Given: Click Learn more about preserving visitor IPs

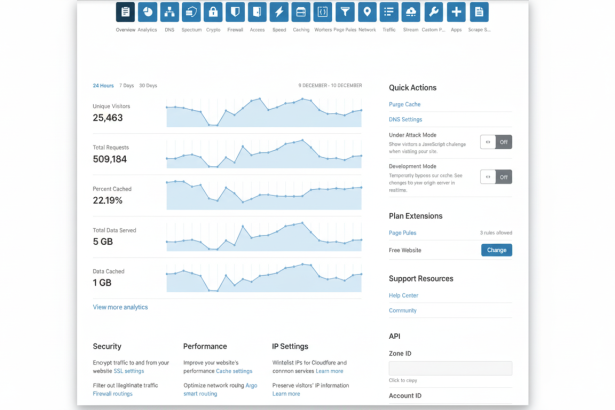Looking at the screenshot, I should click(286, 394).
